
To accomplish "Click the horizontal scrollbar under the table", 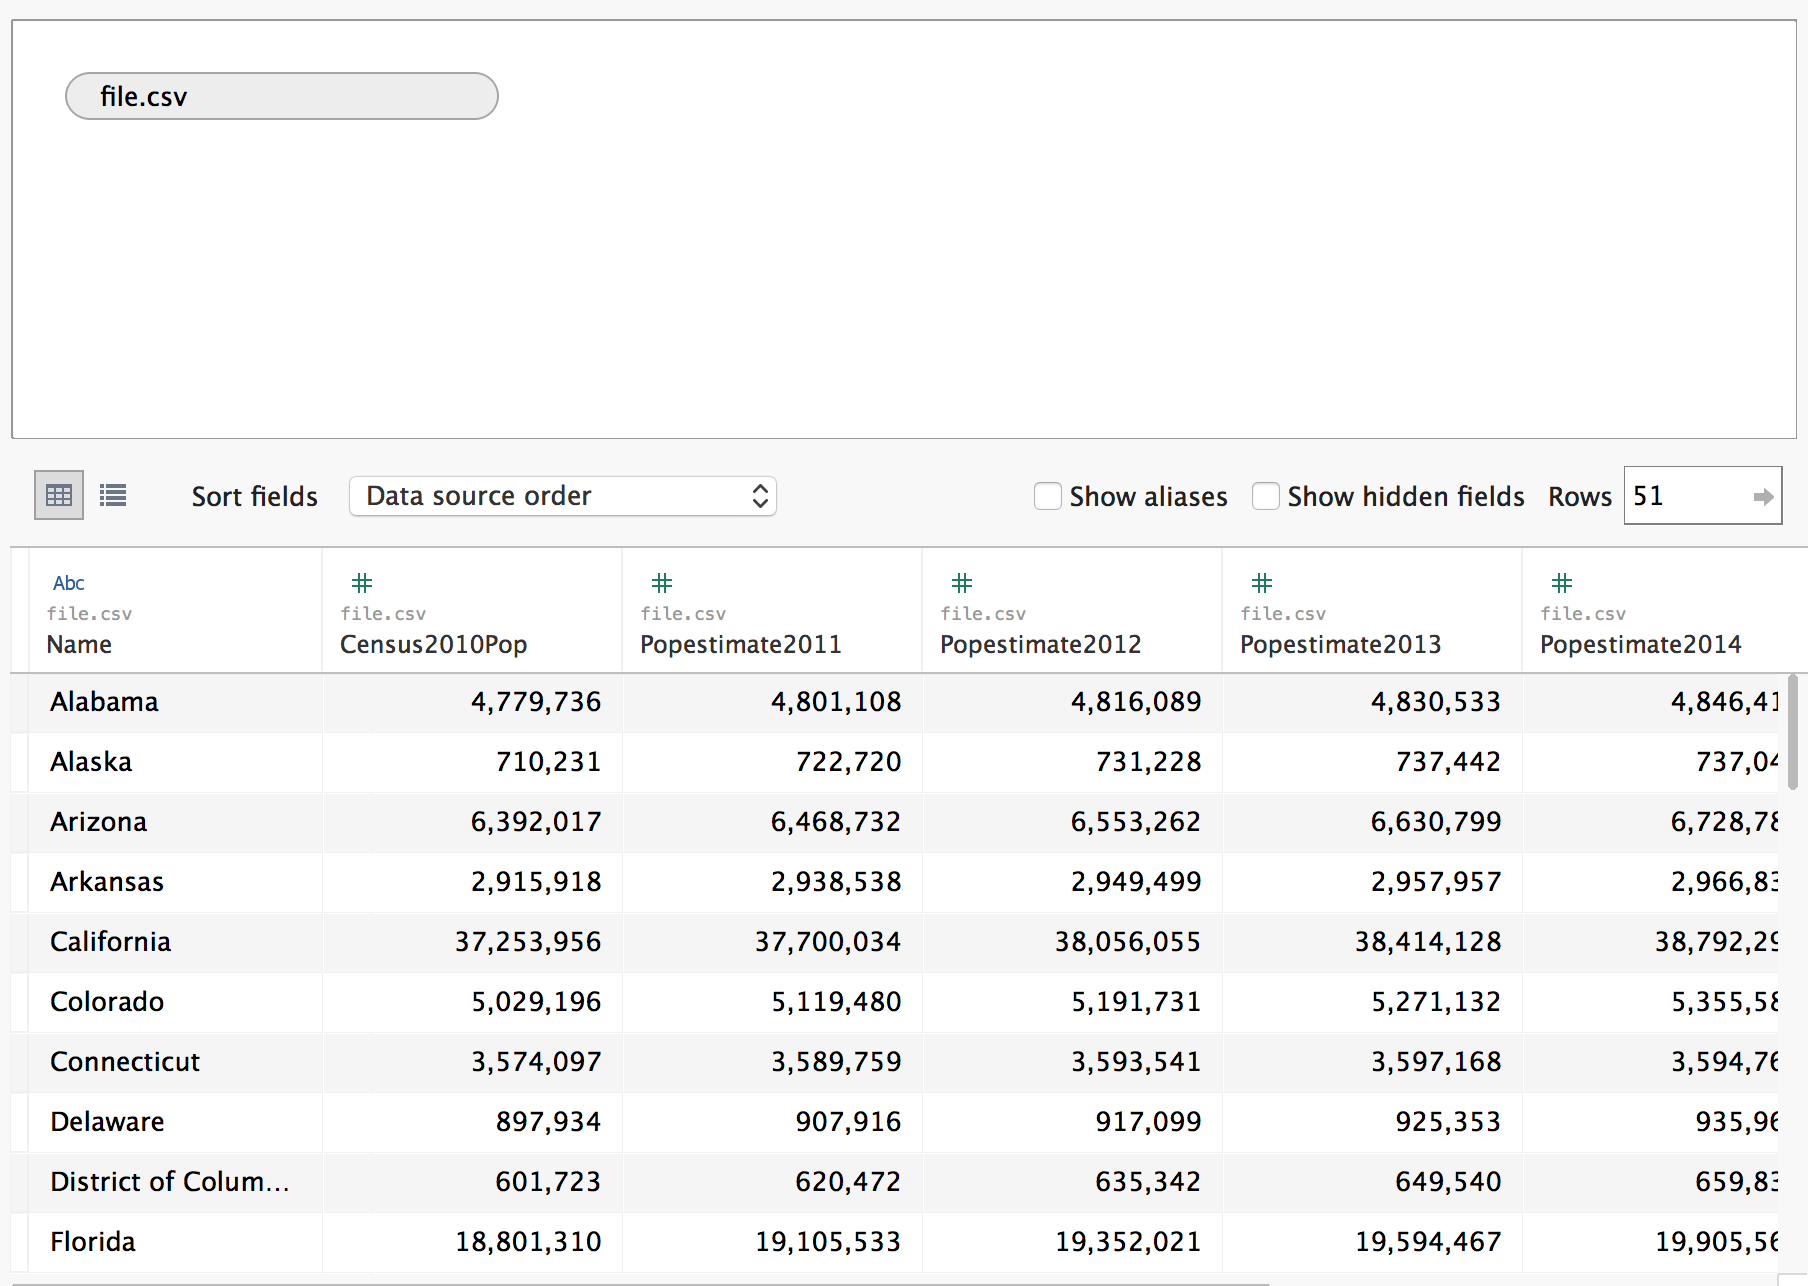I will pos(640,1282).
